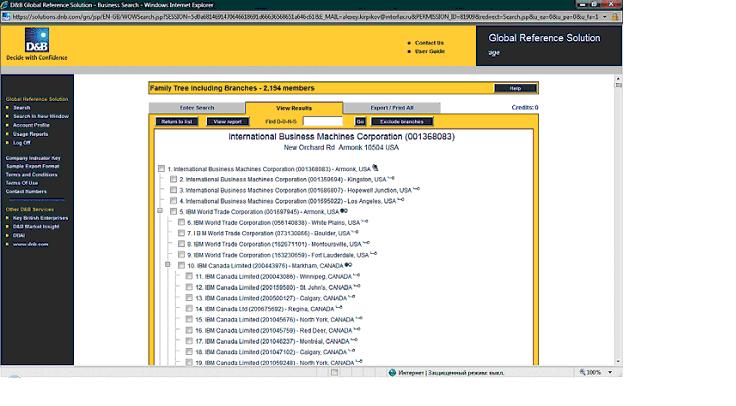Viewport: 736px width, 406px height.
Task: Click the browser URL address field
Action: [x=305, y=16]
